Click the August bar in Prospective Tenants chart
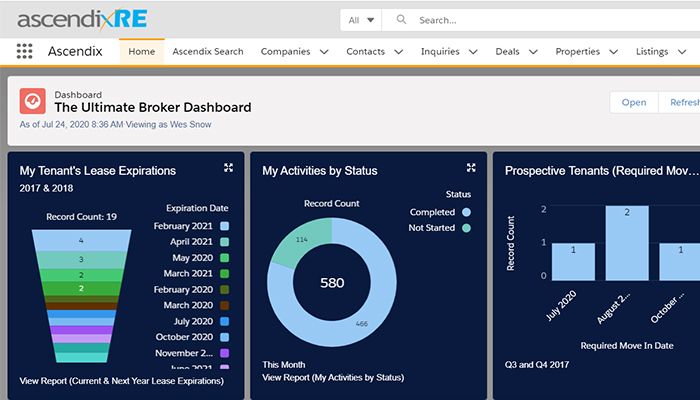 click(x=627, y=243)
